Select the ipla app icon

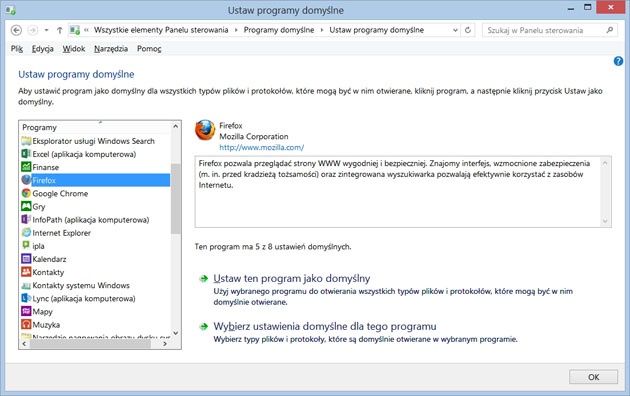click(26, 245)
